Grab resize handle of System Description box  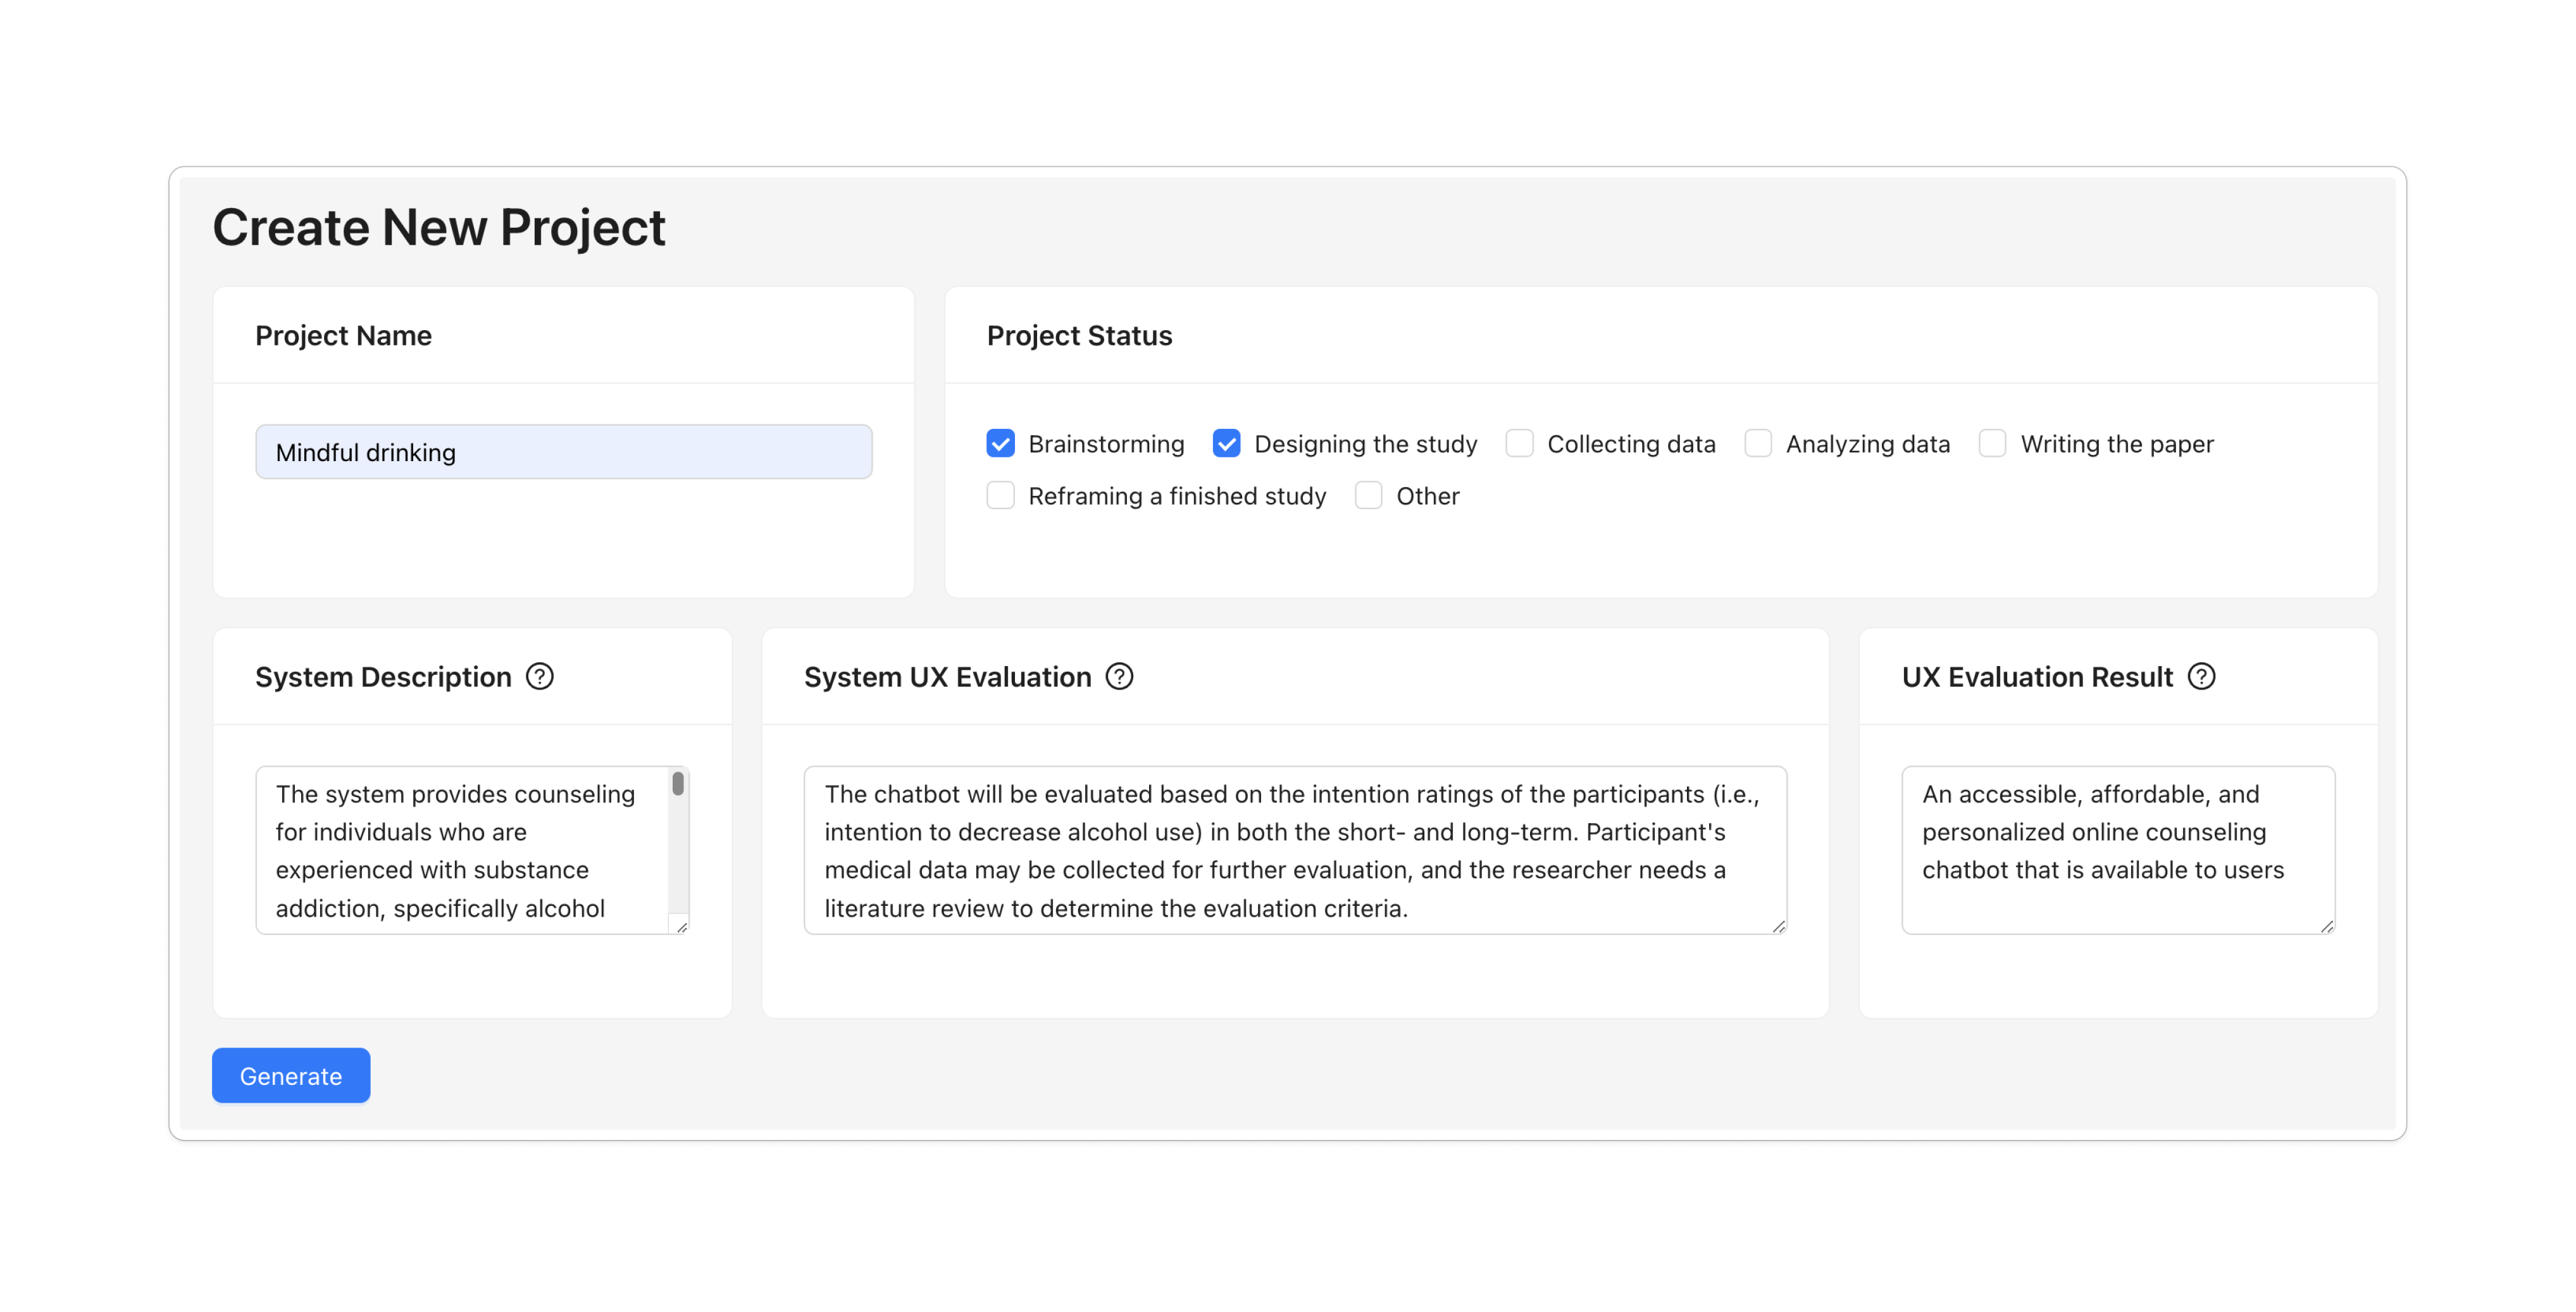pyautogui.click(x=682, y=927)
